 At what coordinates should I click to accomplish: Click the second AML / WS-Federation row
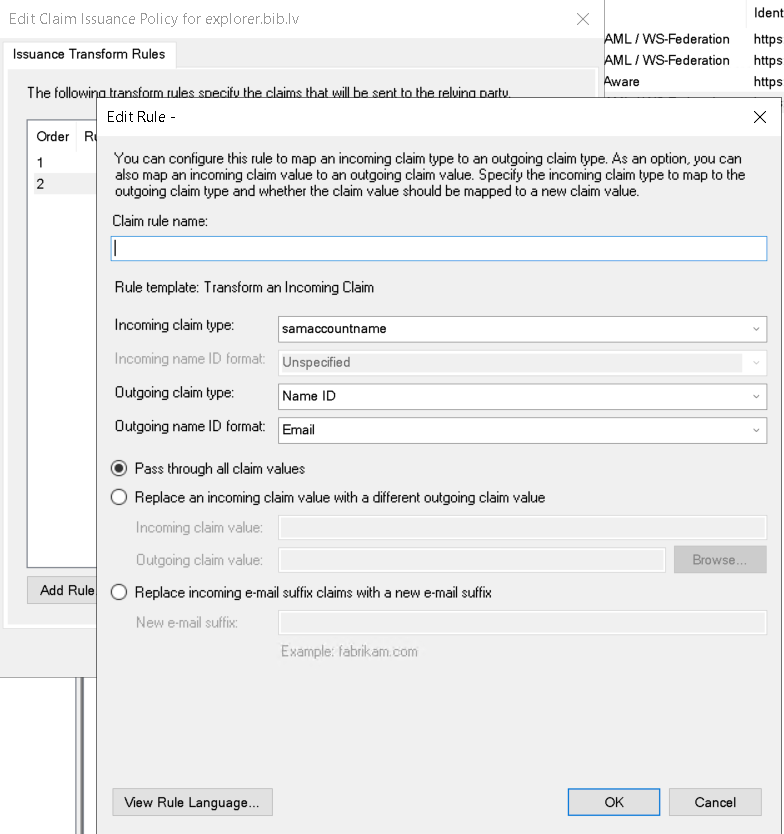(x=667, y=60)
